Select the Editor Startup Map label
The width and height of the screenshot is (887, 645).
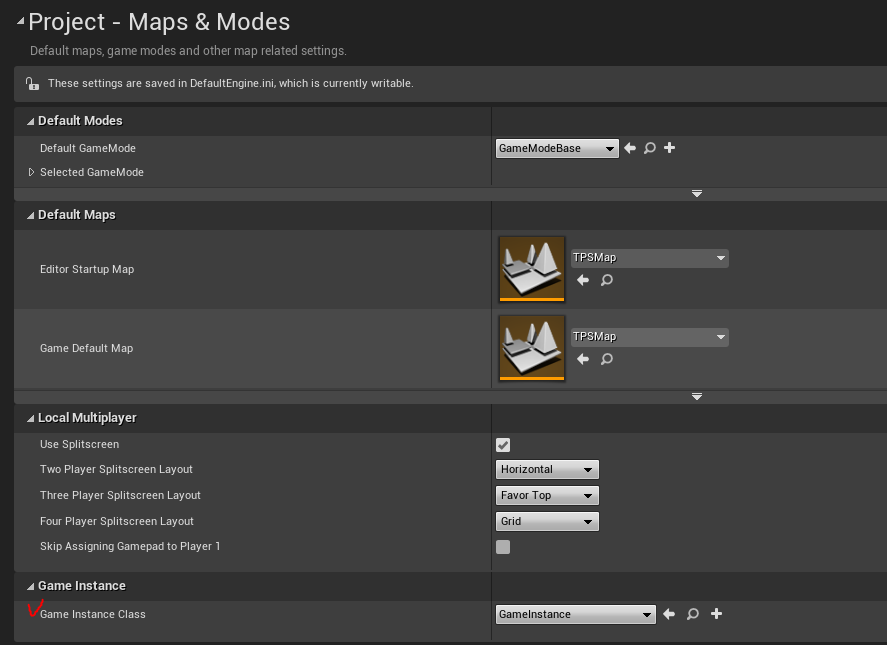point(87,269)
